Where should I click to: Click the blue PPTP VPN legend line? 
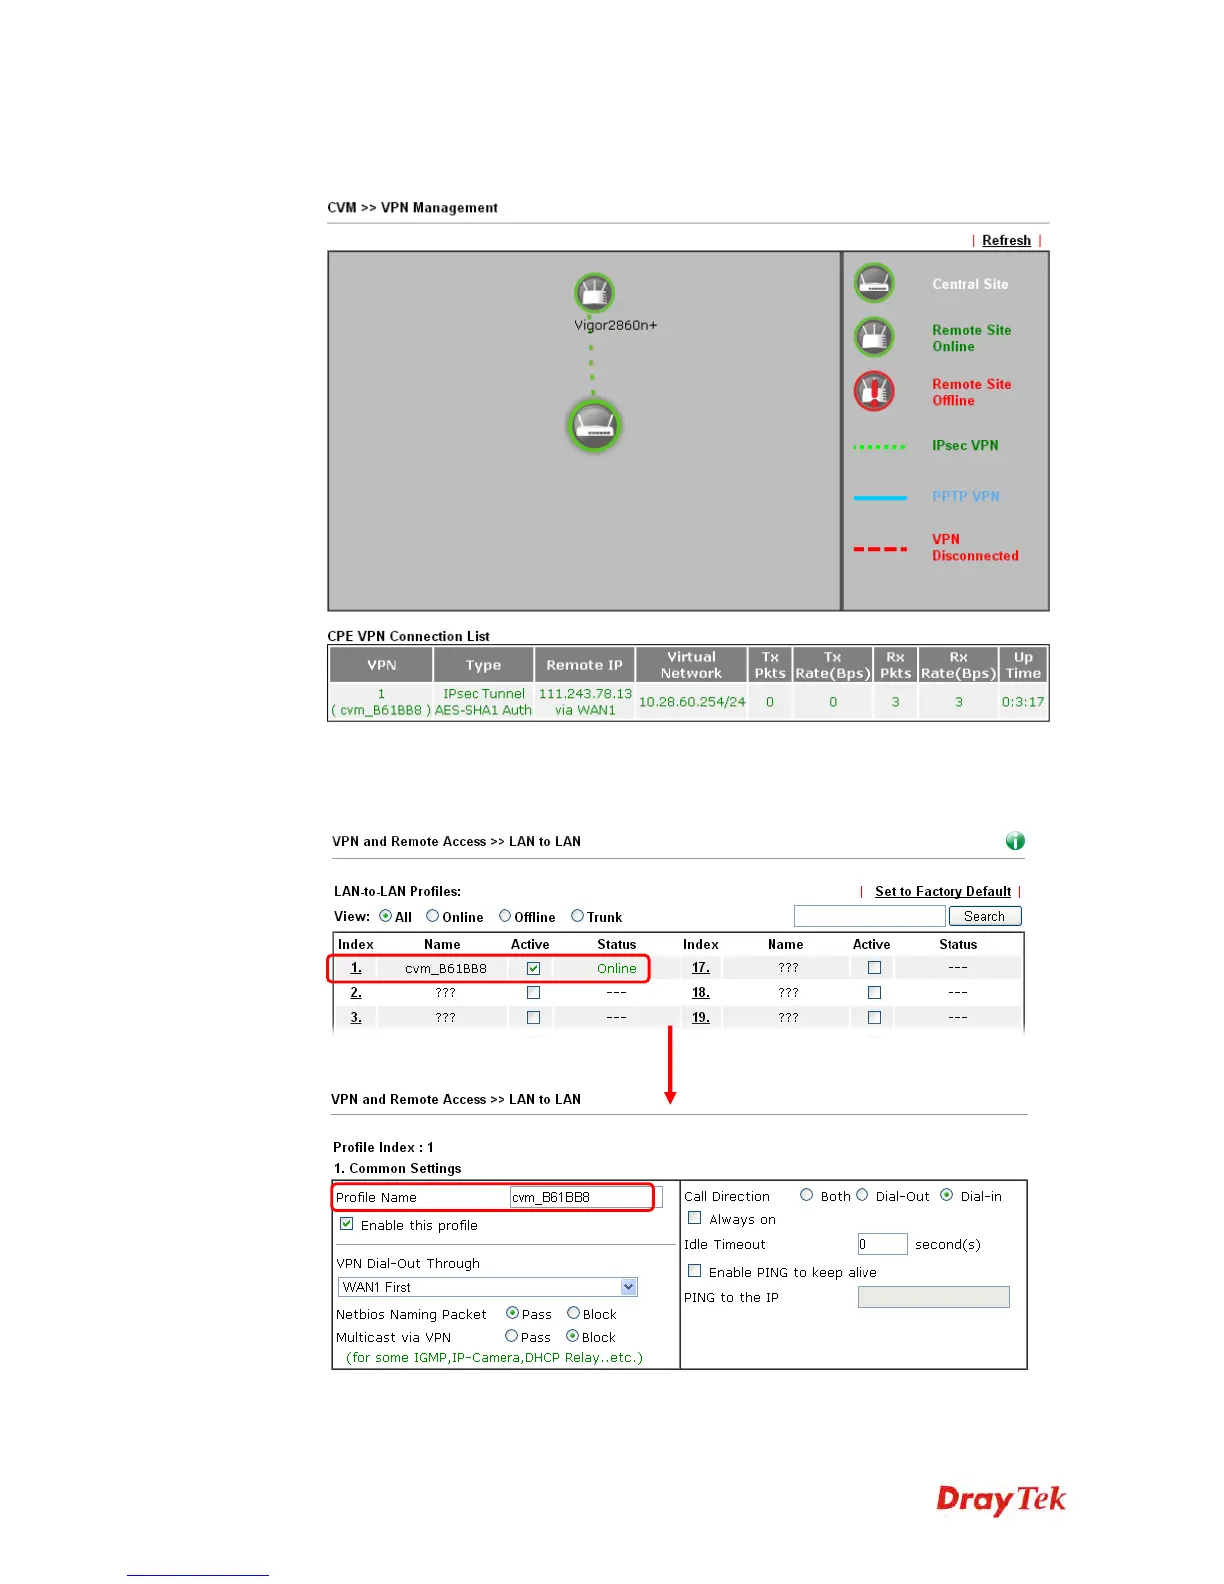[x=880, y=497]
